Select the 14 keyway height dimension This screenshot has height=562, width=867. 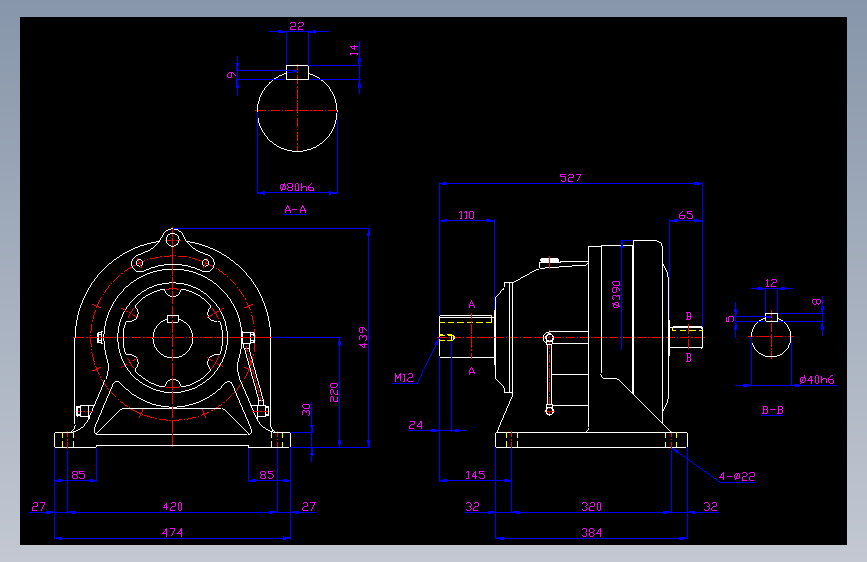354,50
